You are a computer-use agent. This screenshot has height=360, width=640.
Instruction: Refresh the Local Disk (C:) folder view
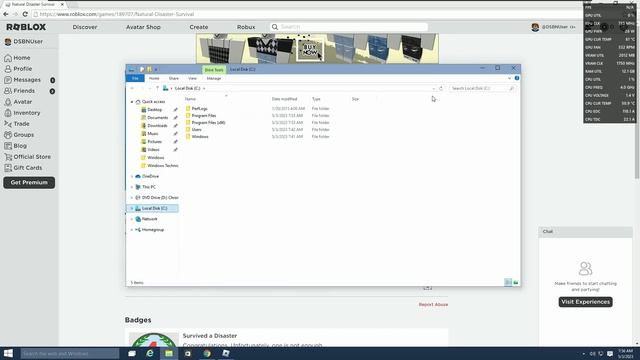441,88
